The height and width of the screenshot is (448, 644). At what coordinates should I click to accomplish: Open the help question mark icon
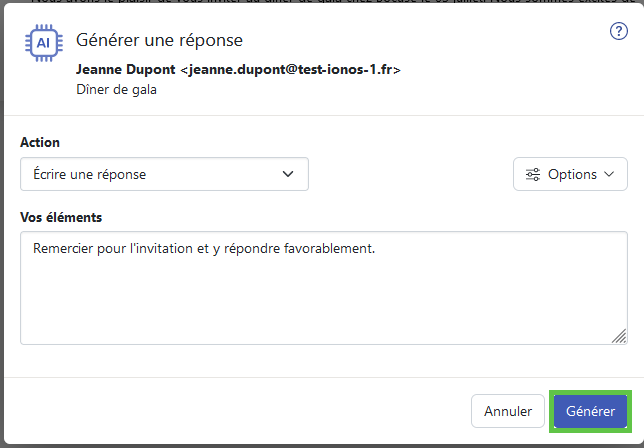tap(619, 31)
